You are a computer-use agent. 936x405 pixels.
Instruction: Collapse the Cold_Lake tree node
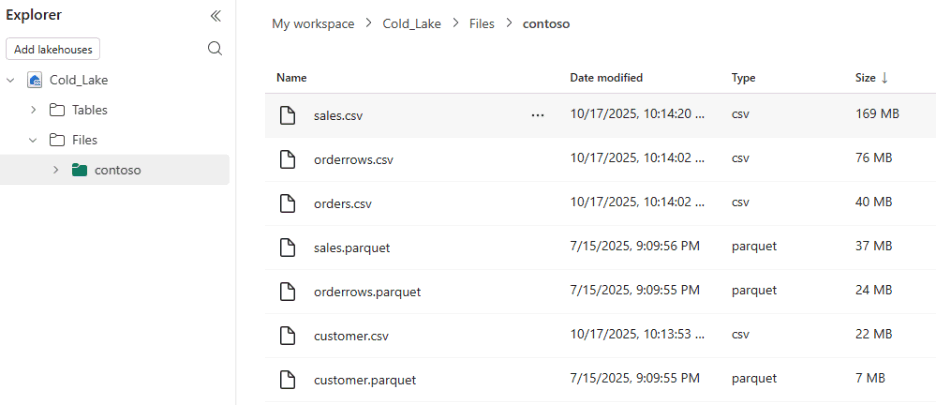11,80
